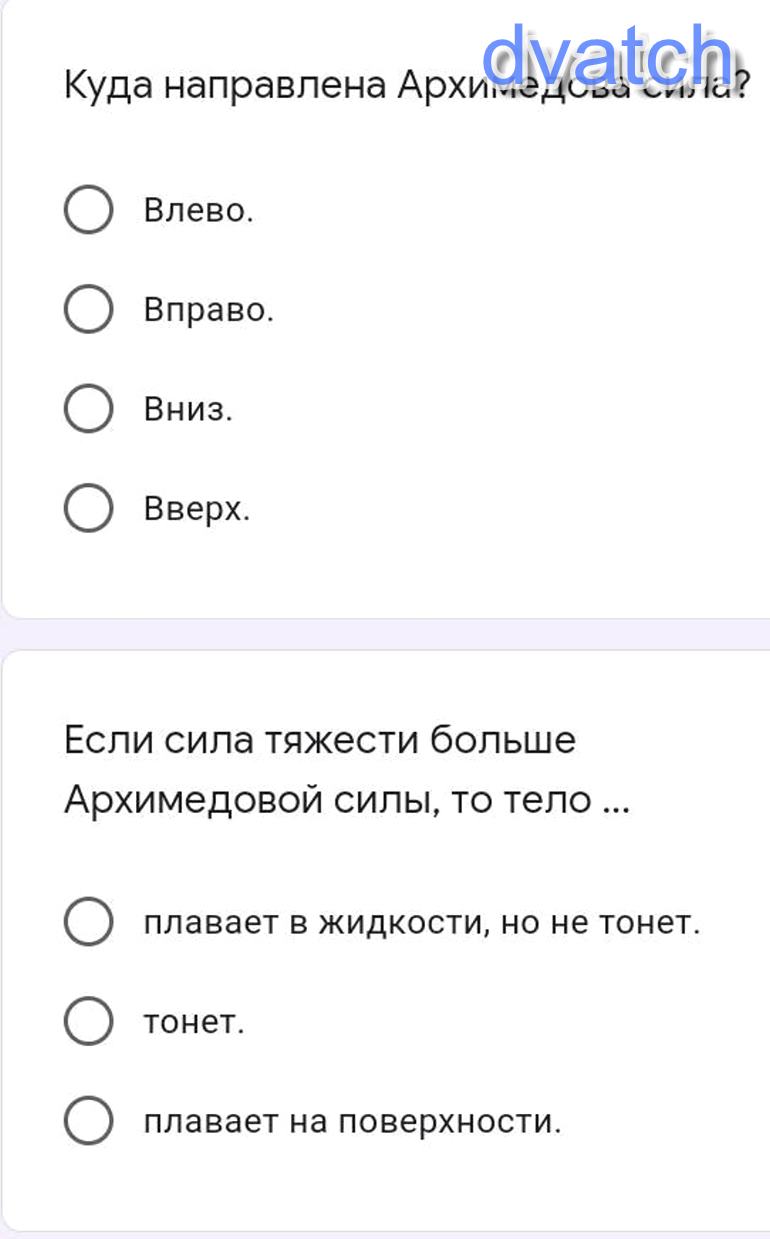770x1239 pixels.
Task: Mark the Вверх radio button
Action: click(88, 509)
